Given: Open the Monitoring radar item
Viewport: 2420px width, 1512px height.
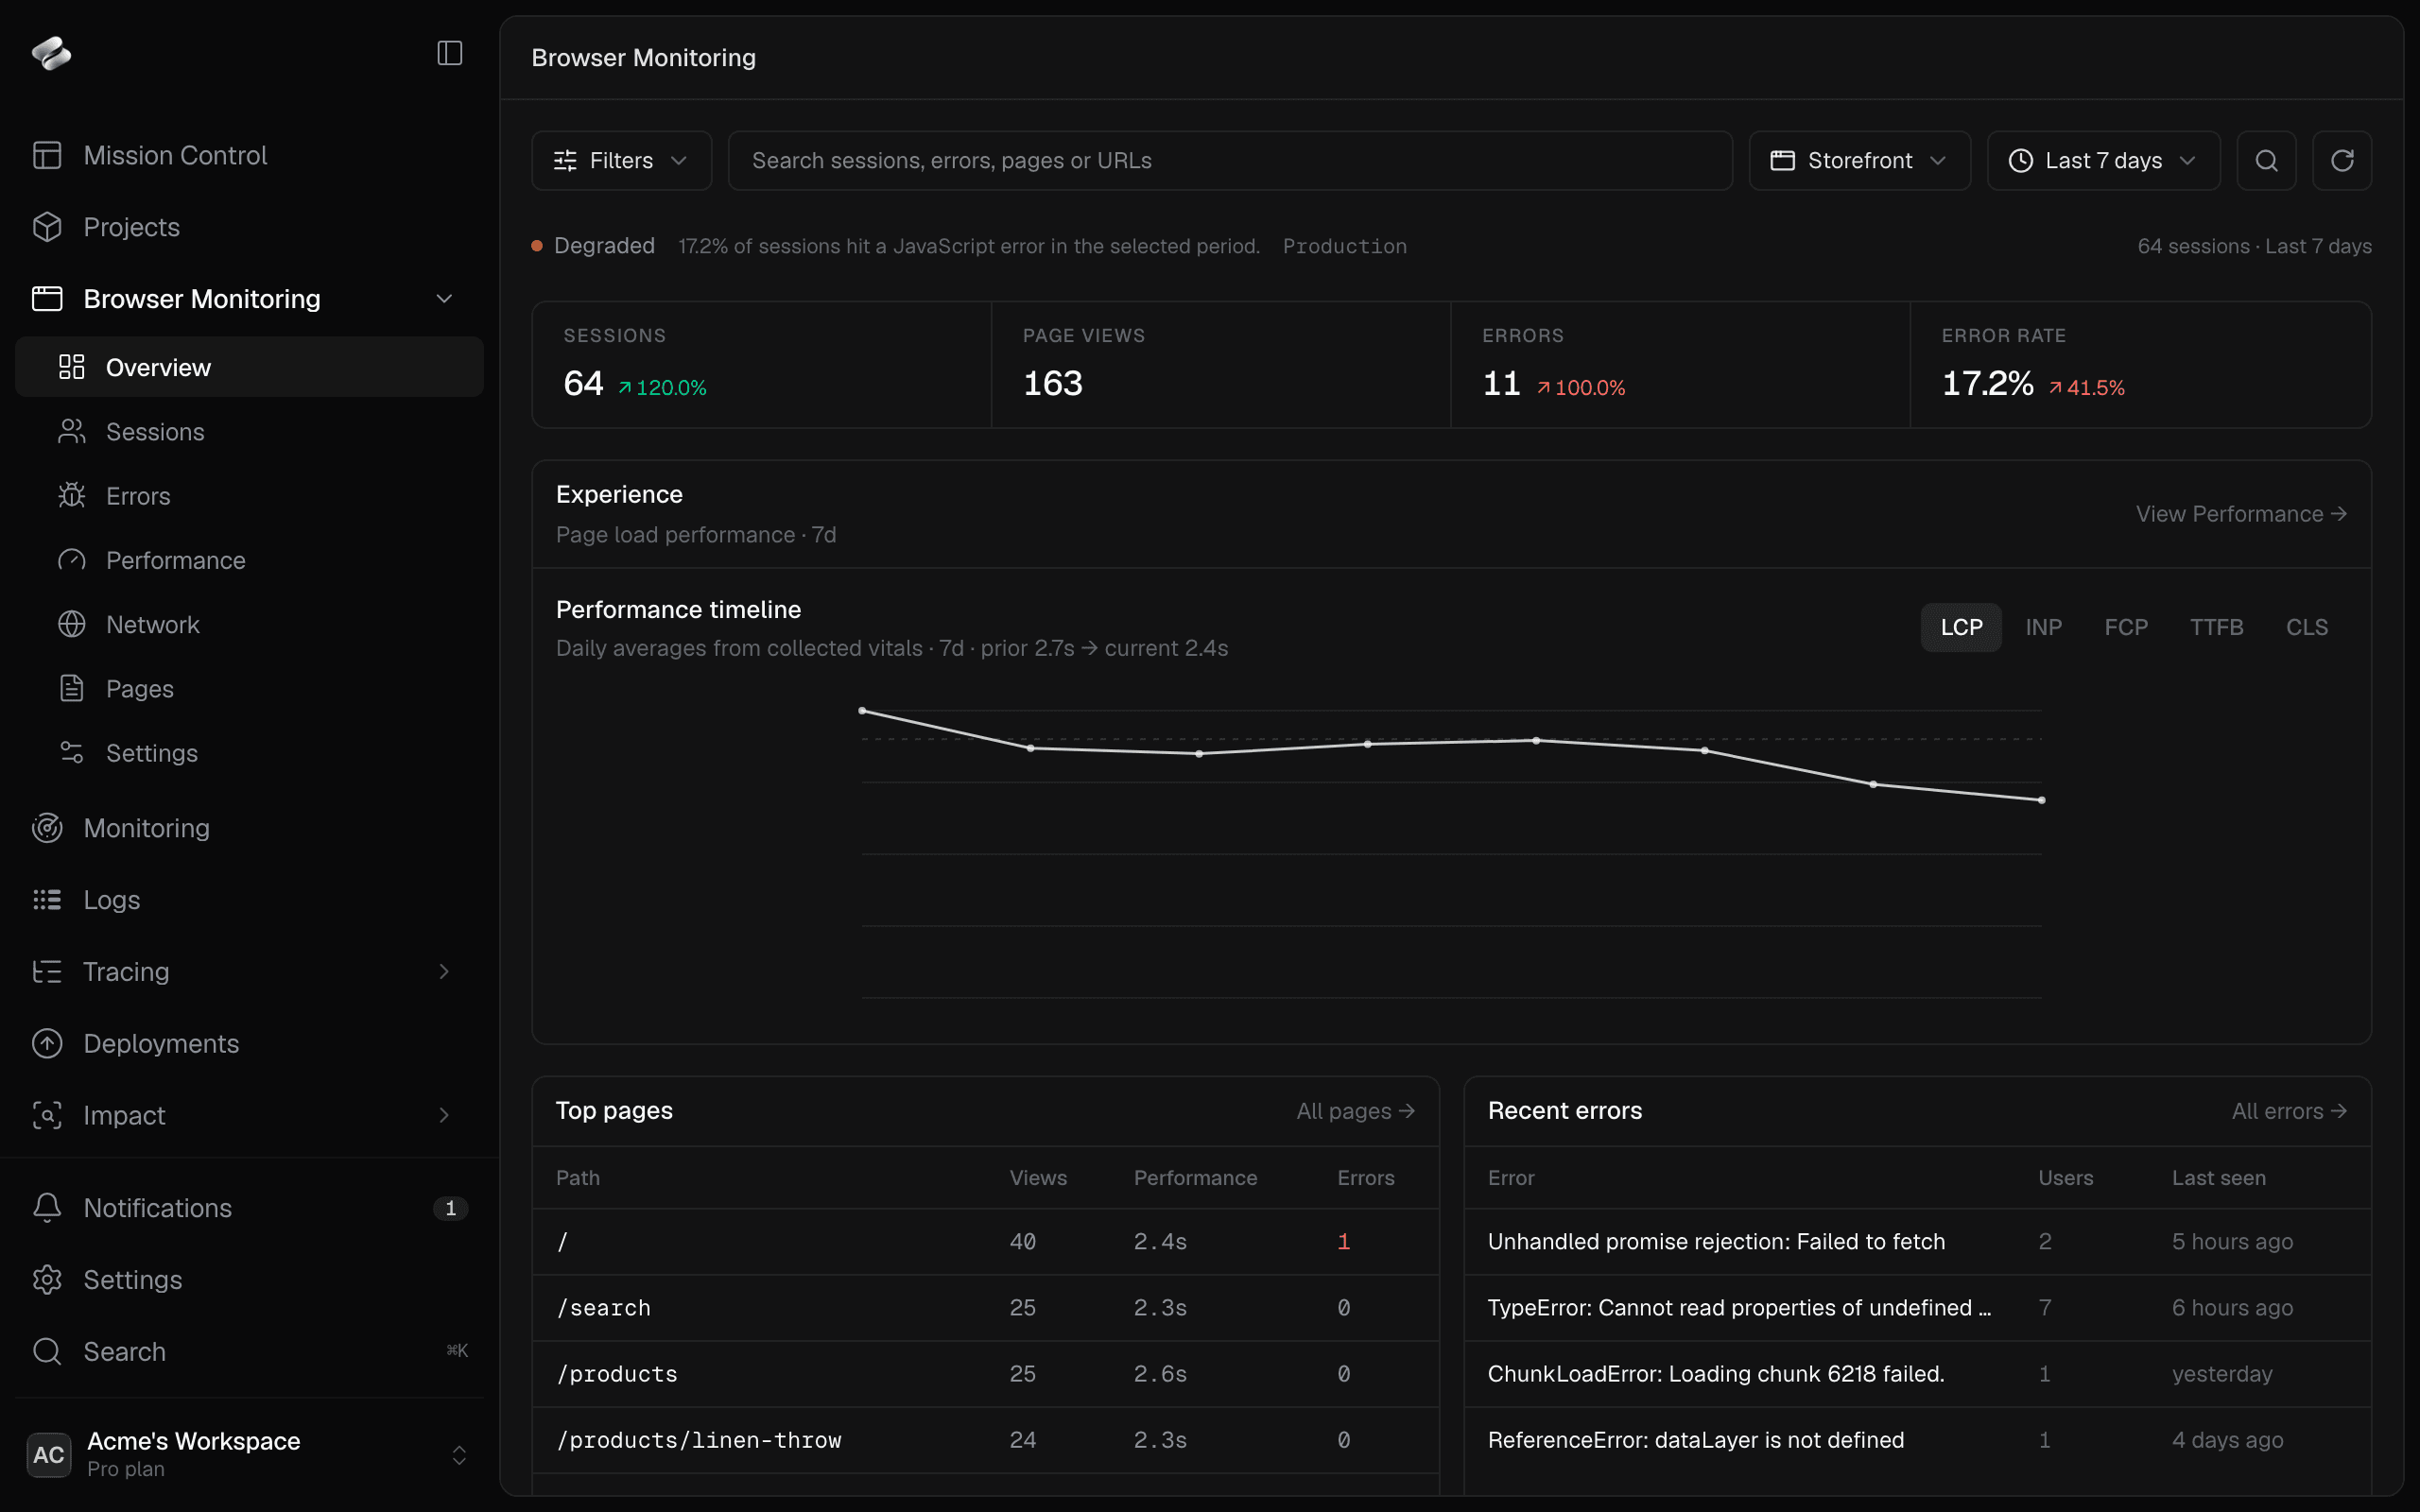Looking at the screenshot, I should click(249, 828).
